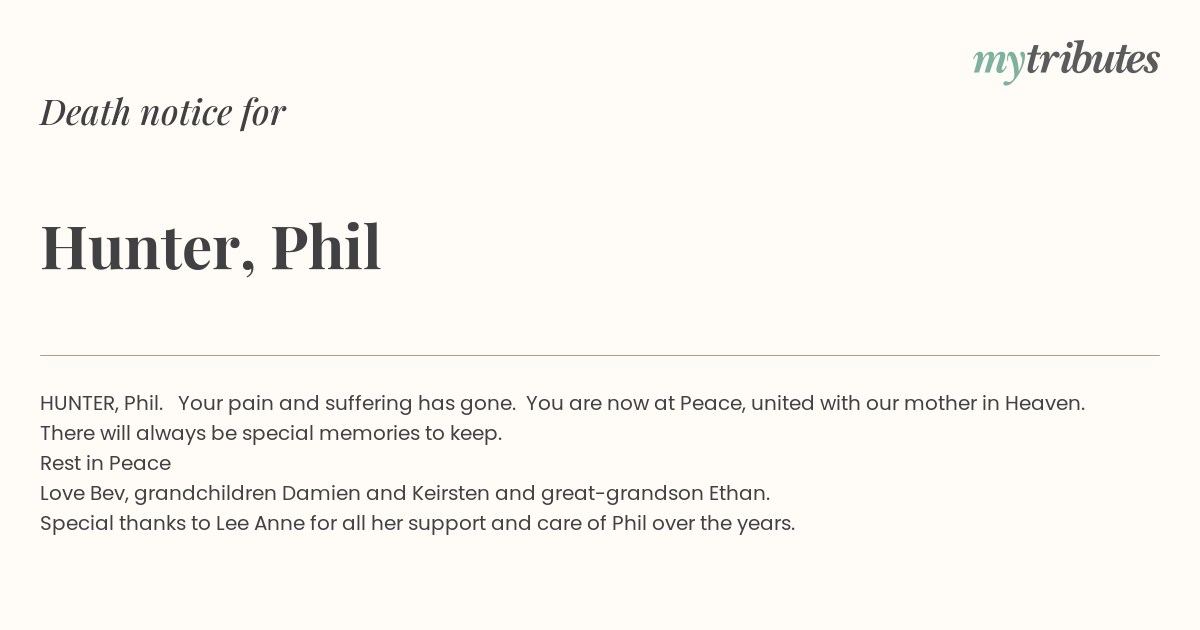
Task: Click the "Hunter, Phil" title
Action: coord(211,247)
